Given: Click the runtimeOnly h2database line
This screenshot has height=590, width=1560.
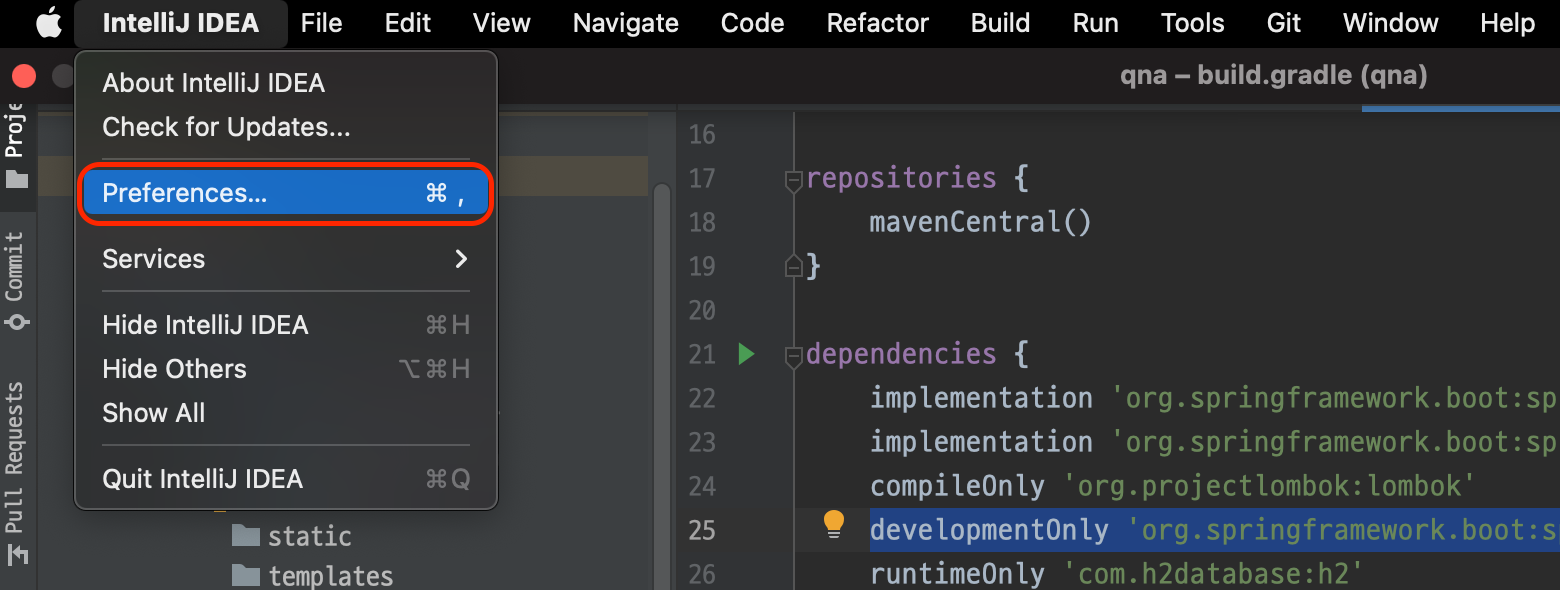Looking at the screenshot, I should pos(1117,574).
